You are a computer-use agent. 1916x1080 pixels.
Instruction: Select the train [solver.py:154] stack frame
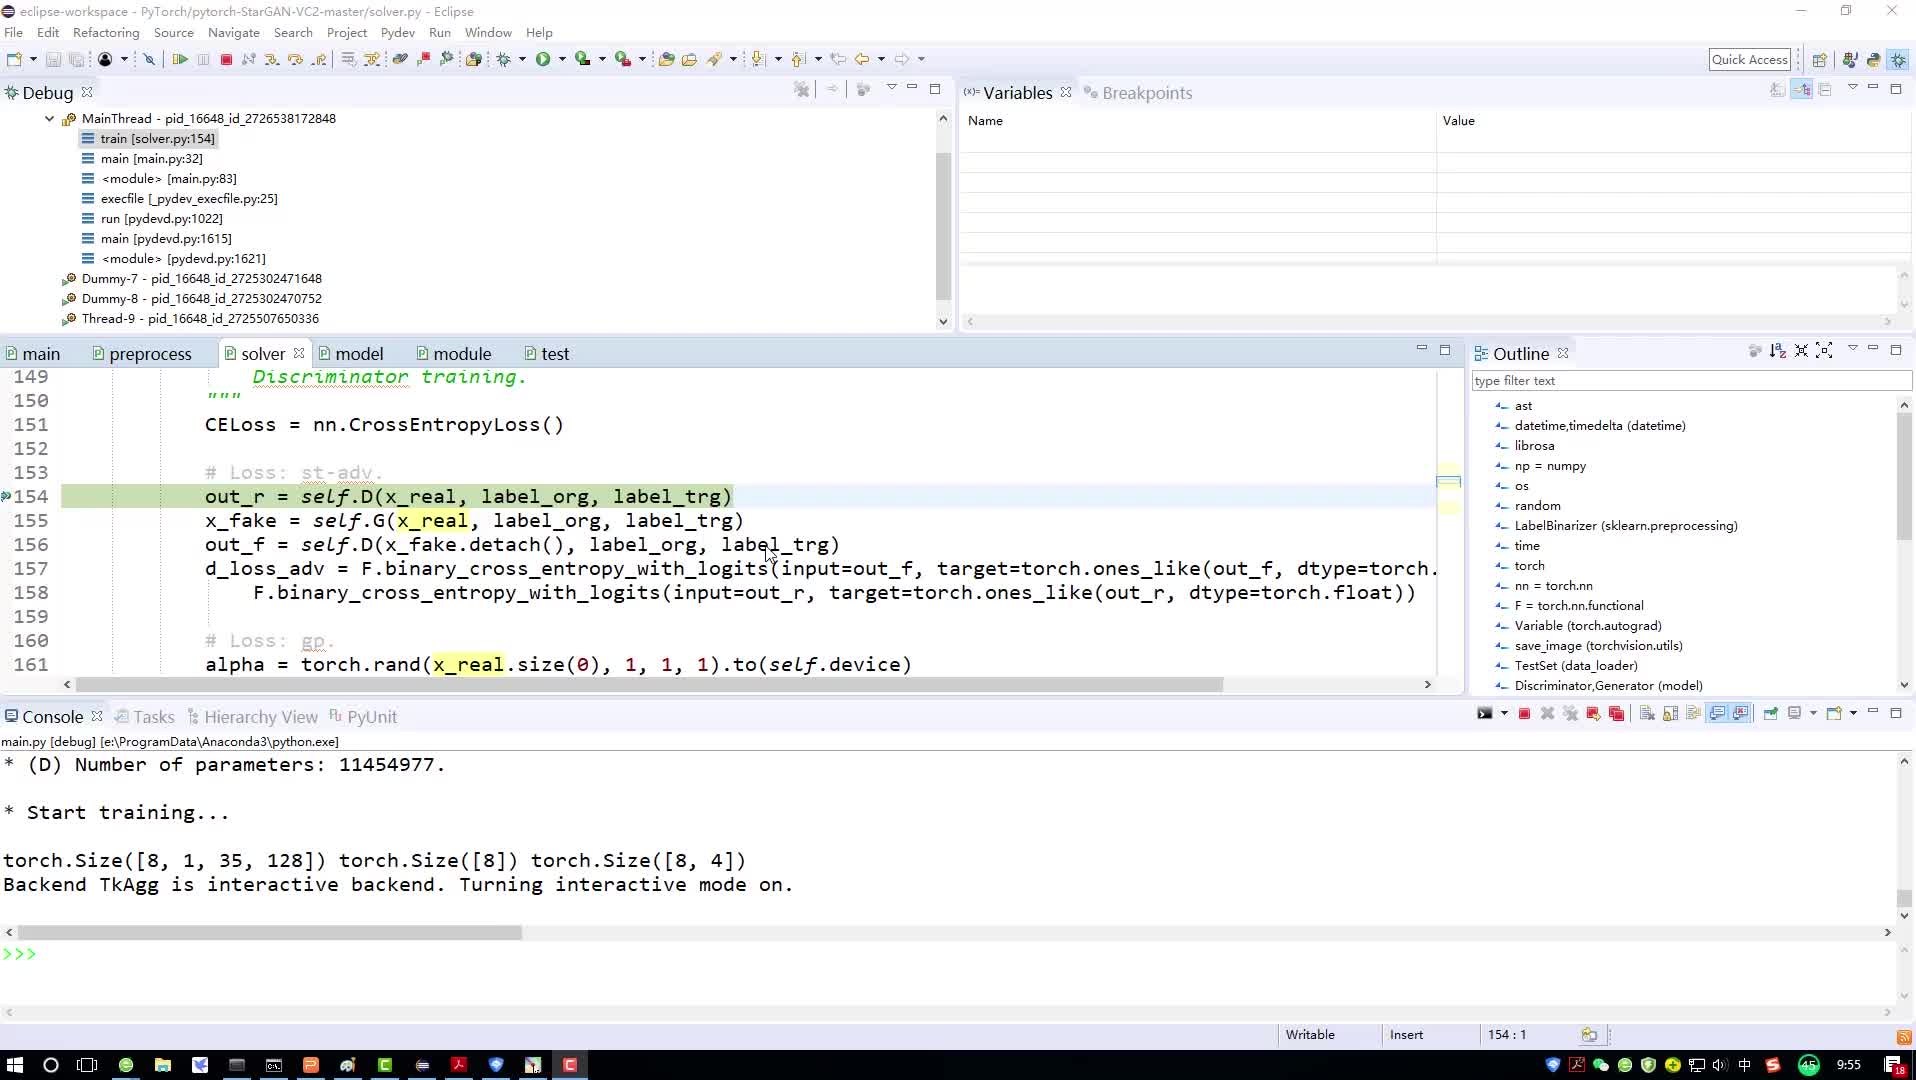pyautogui.click(x=148, y=138)
